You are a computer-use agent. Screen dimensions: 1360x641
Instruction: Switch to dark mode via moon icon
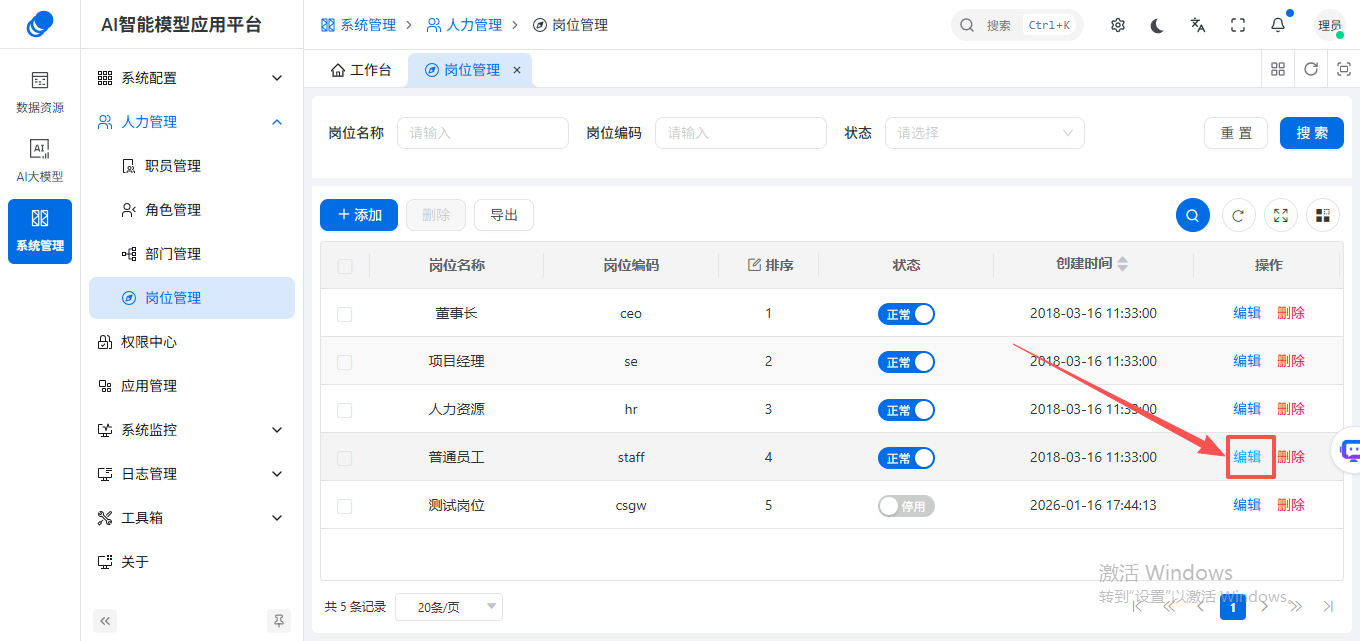coord(1158,25)
